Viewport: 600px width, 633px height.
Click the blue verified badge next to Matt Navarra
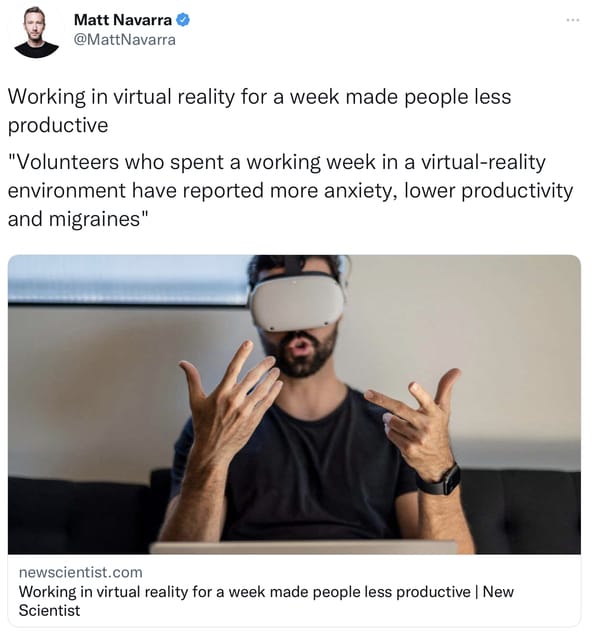pos(183,19)
